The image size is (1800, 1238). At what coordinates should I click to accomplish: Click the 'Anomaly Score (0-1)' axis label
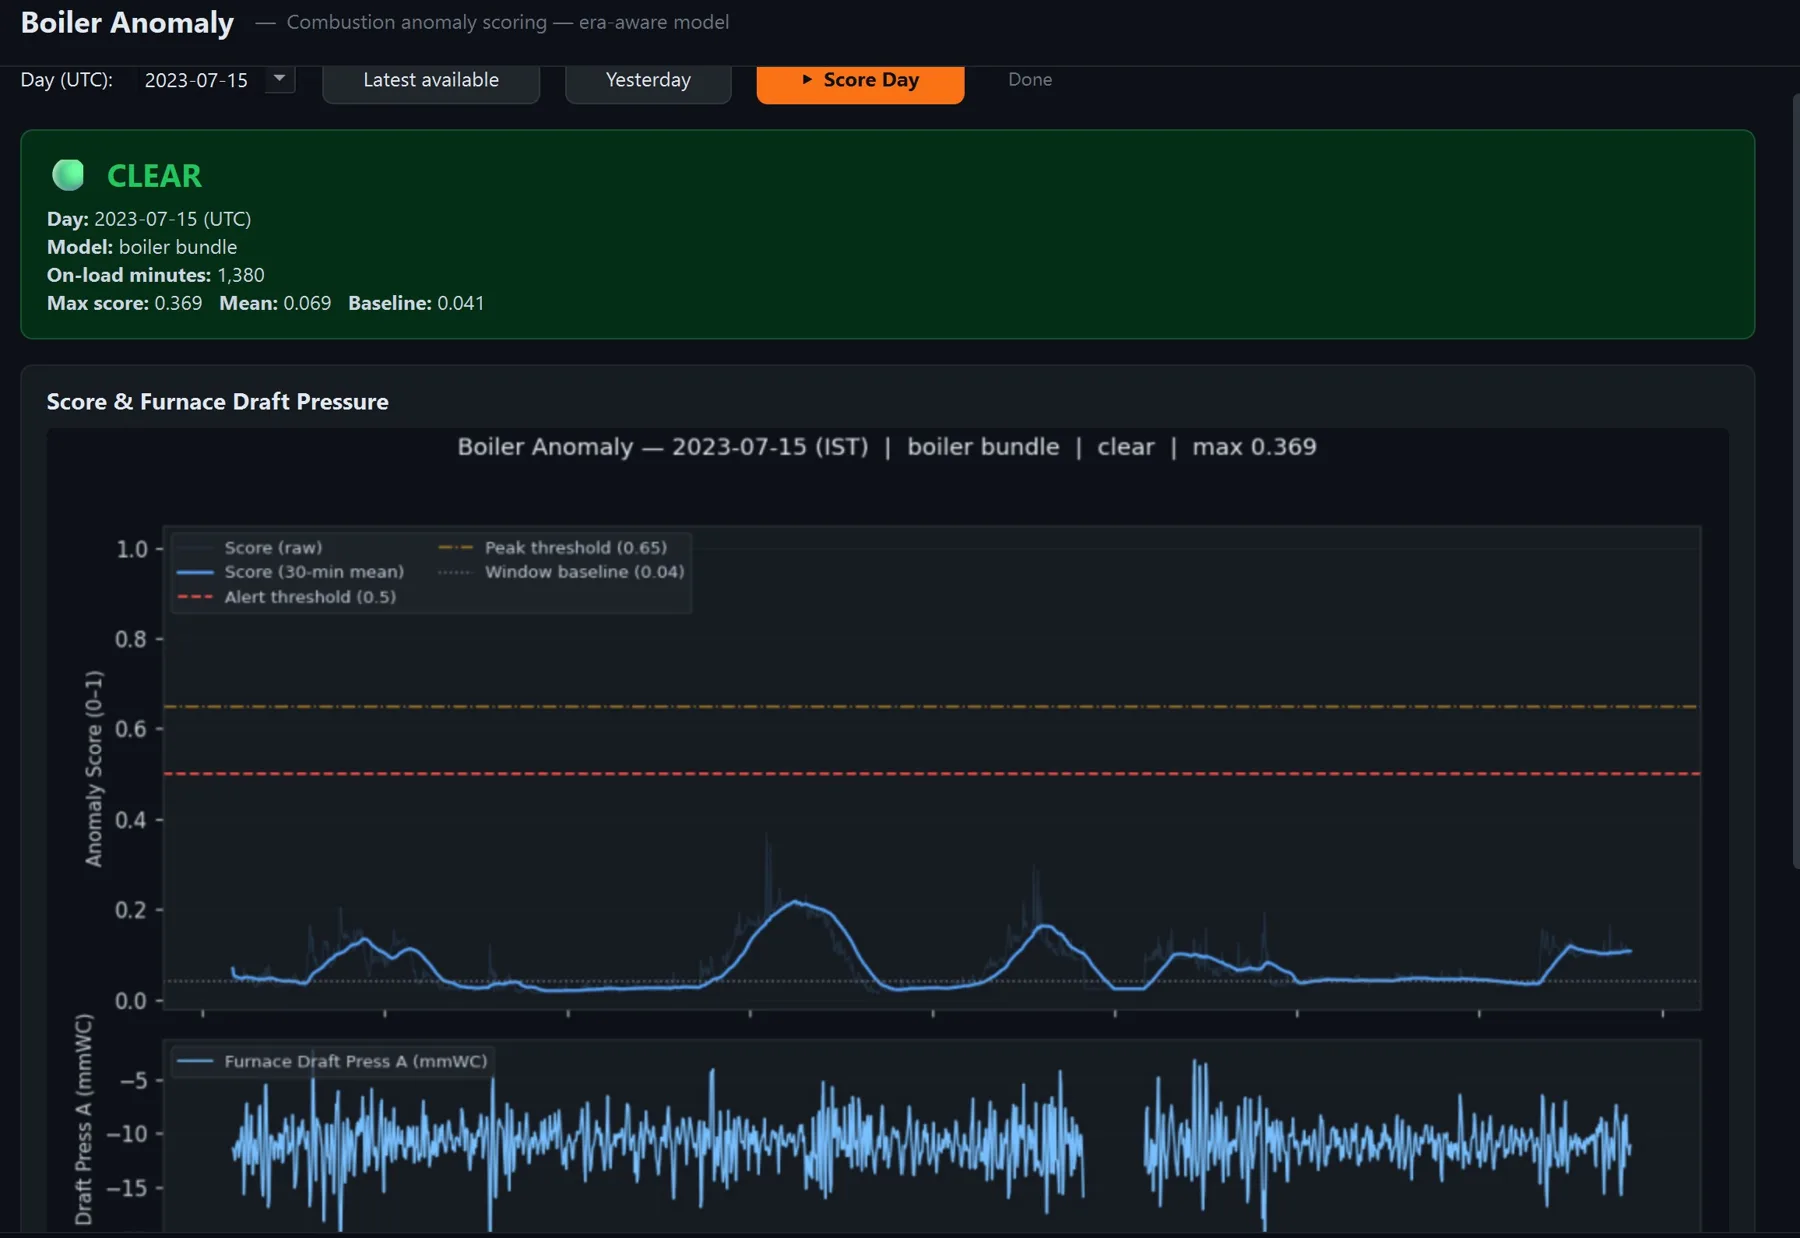[x=94, y=768]
